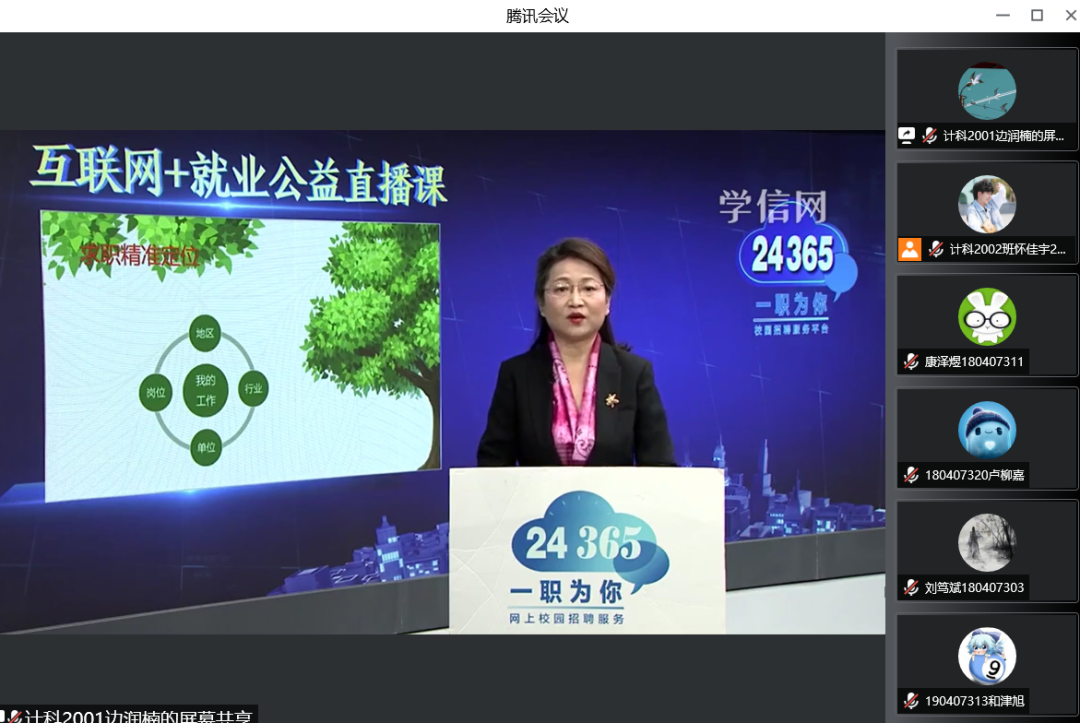Viewport: 1080px width, 723px height.
Task: Click the muted mic icon beside 康泽煜180407311
Action: [911, 362]
